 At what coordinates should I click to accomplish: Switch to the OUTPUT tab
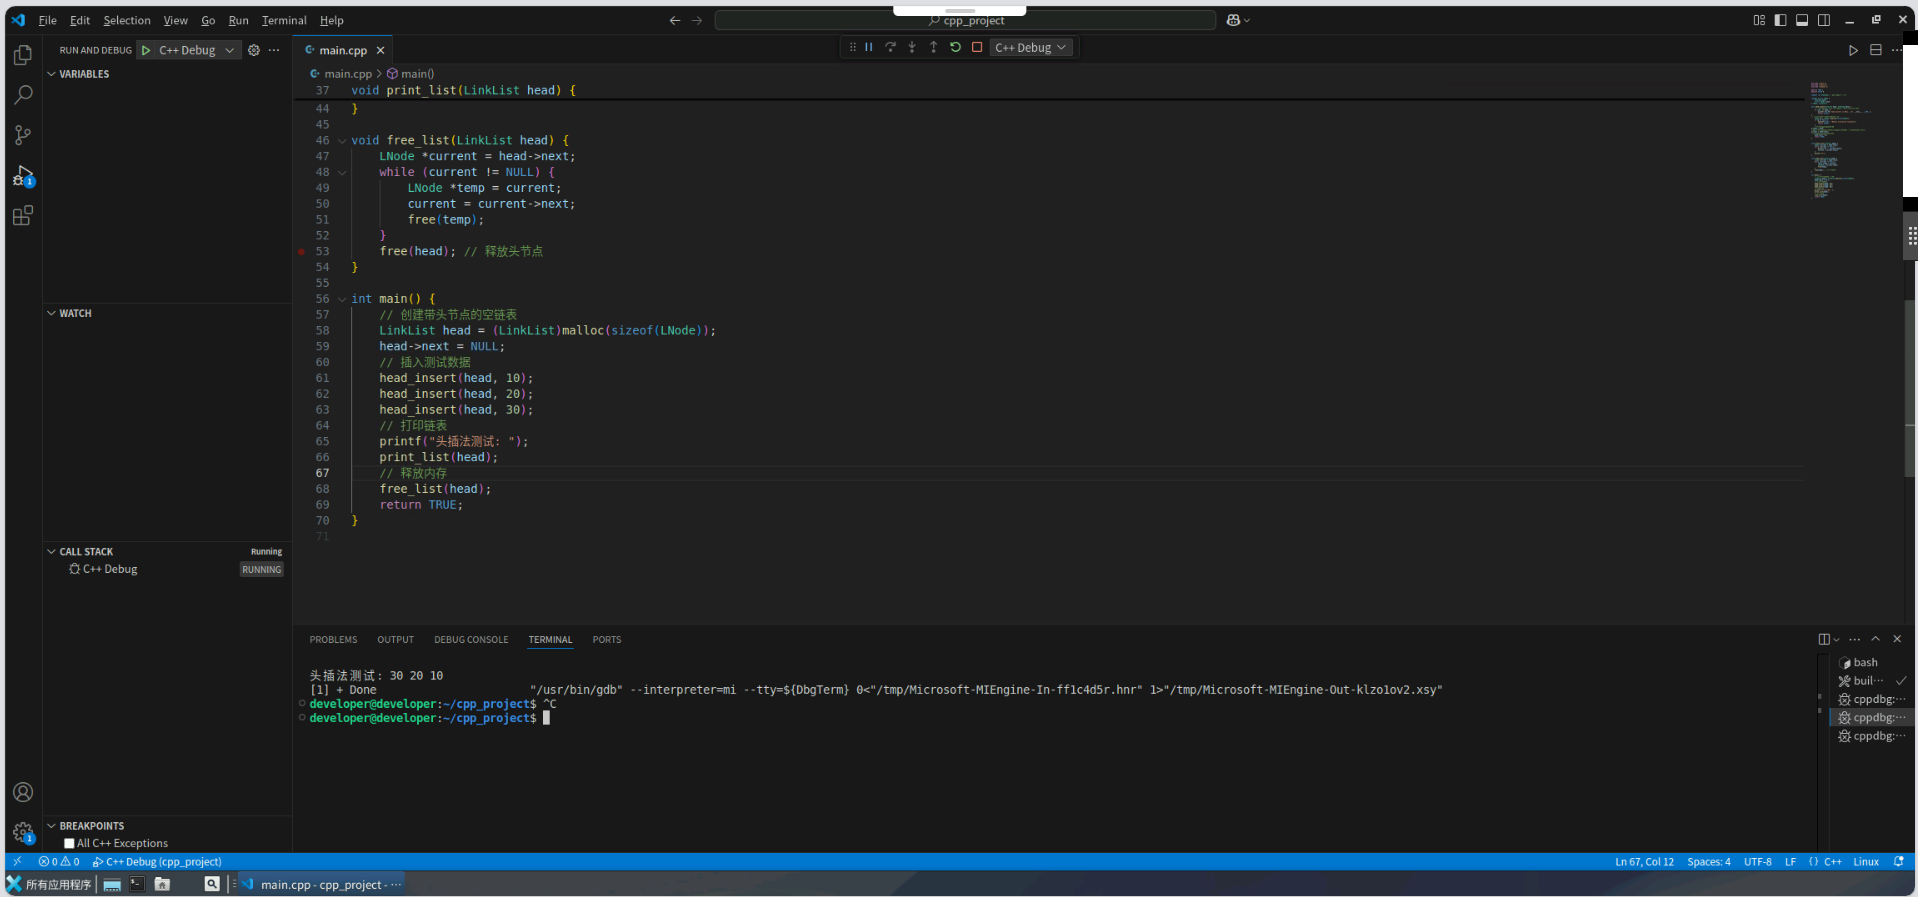(395, 640)
